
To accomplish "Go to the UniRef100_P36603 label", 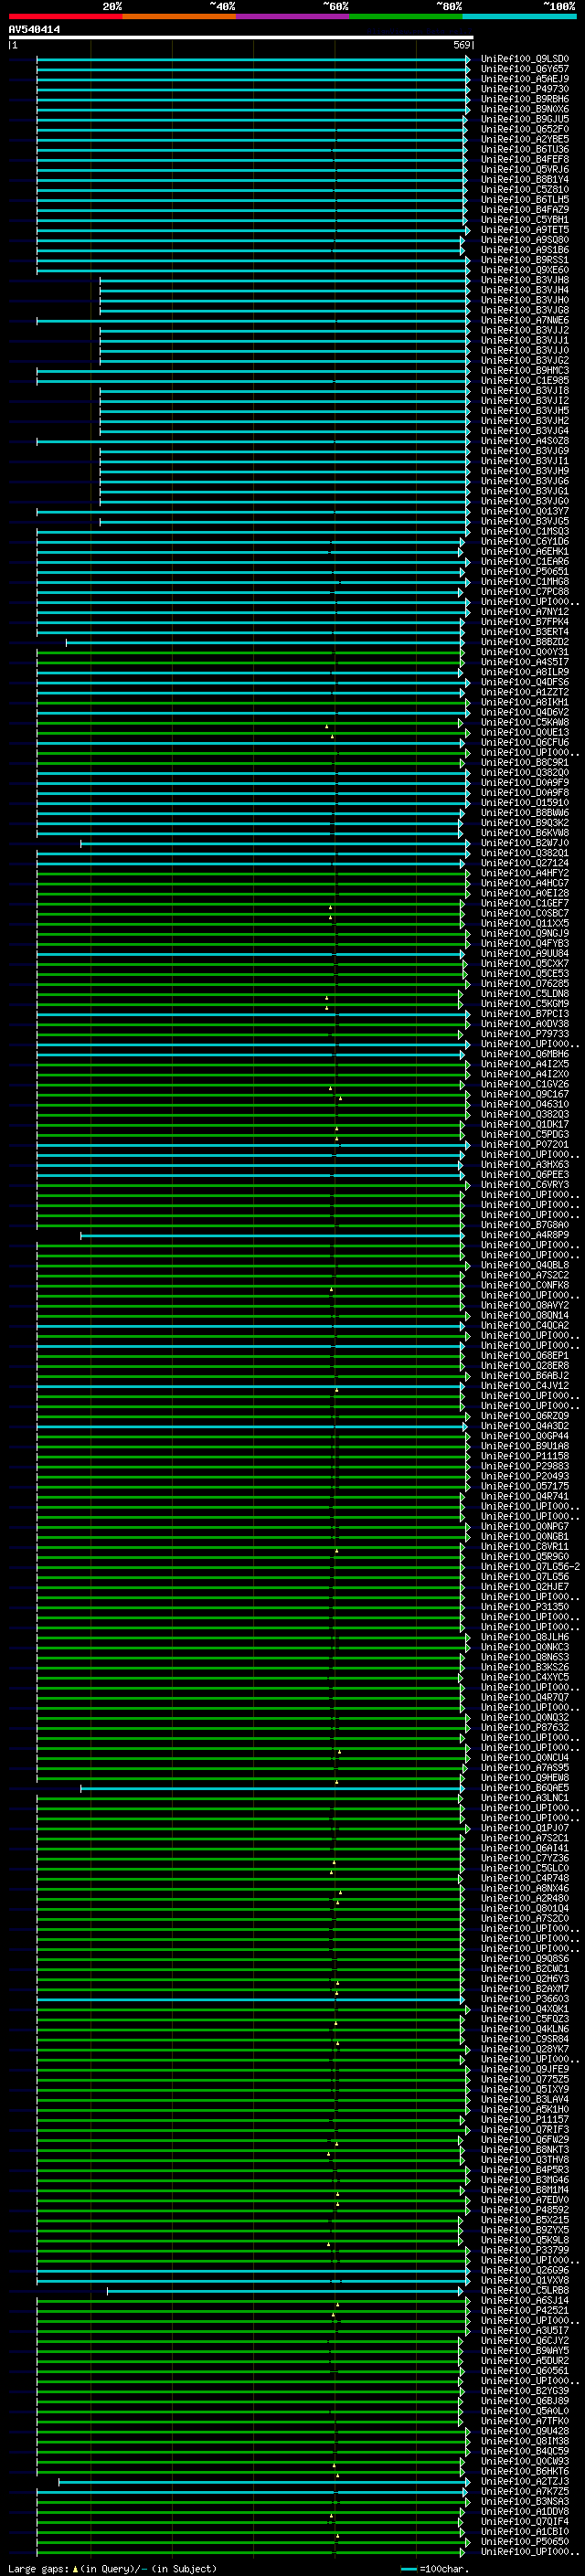I will tap(524, 1999).
